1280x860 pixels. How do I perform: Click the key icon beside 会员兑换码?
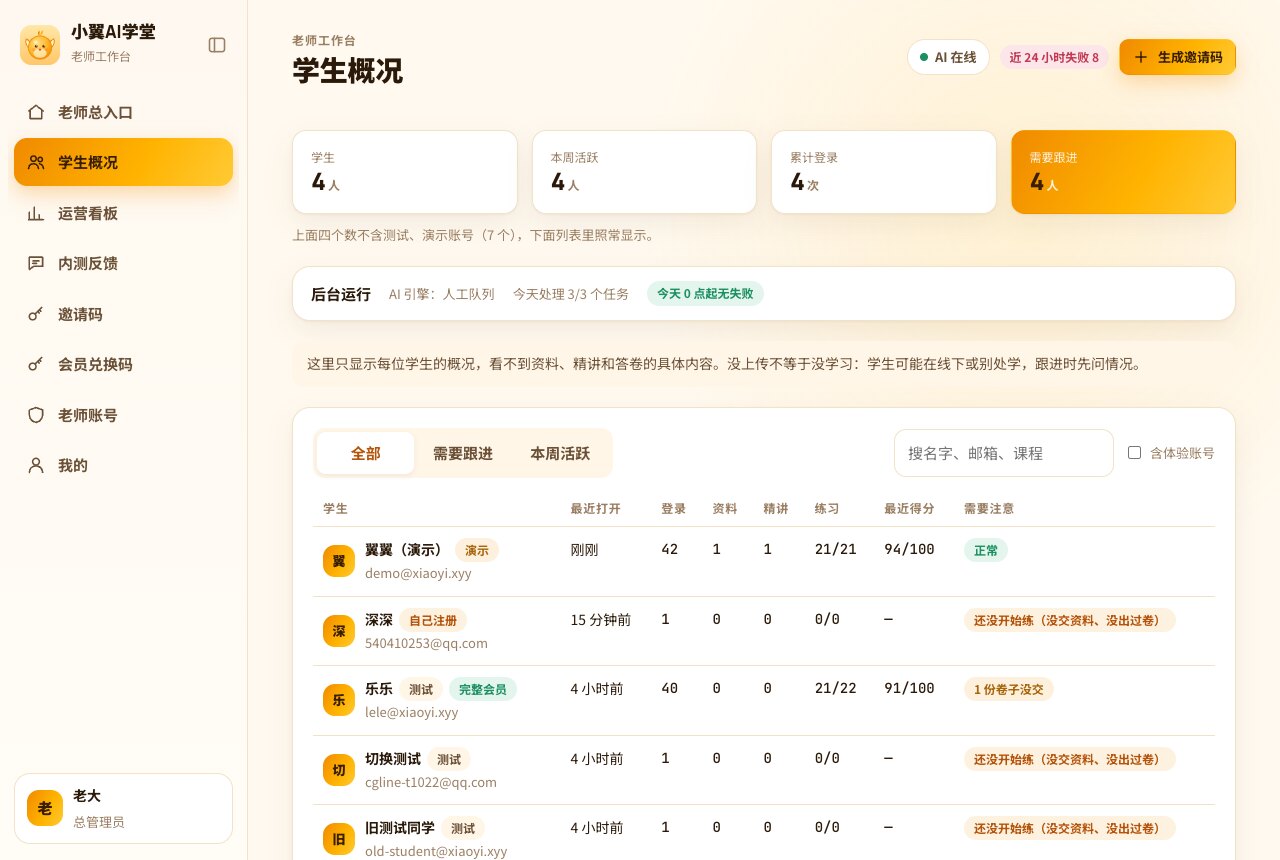click(x=36, y=364)
